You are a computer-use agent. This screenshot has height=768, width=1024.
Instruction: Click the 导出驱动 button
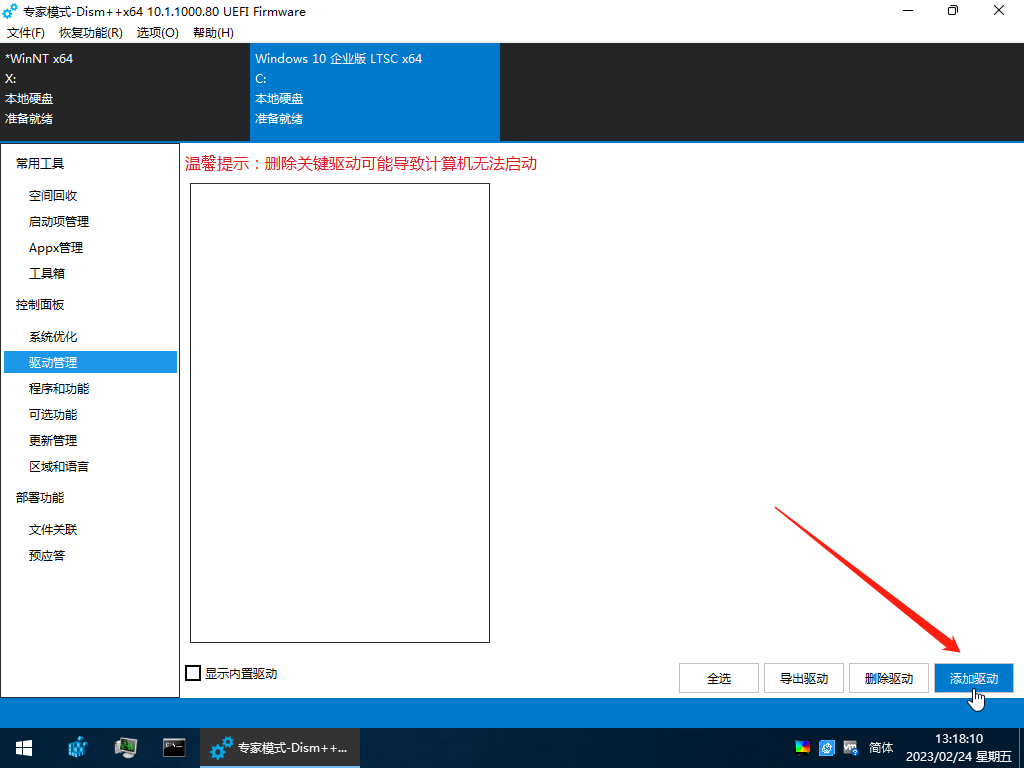(803, 678)
